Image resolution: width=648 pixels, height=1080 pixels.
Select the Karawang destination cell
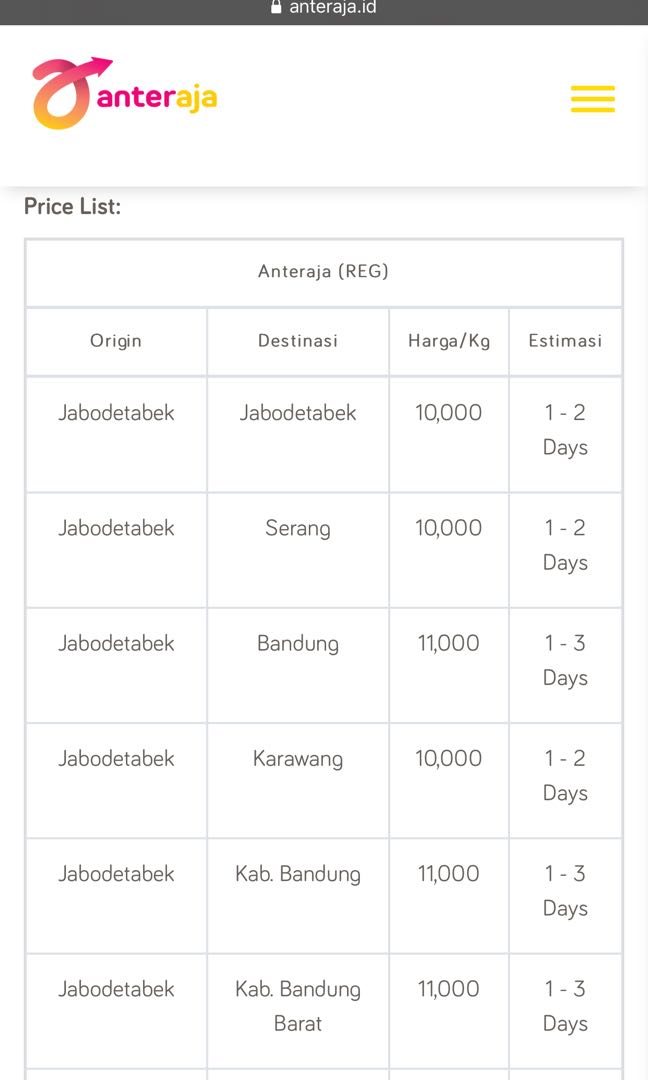298,759
